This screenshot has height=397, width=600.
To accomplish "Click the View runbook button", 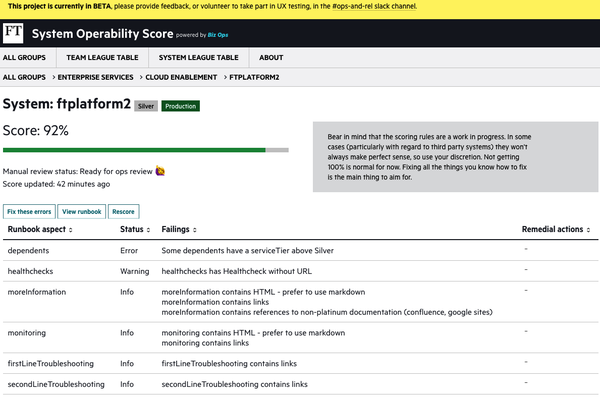I will (x=82, y=211).
